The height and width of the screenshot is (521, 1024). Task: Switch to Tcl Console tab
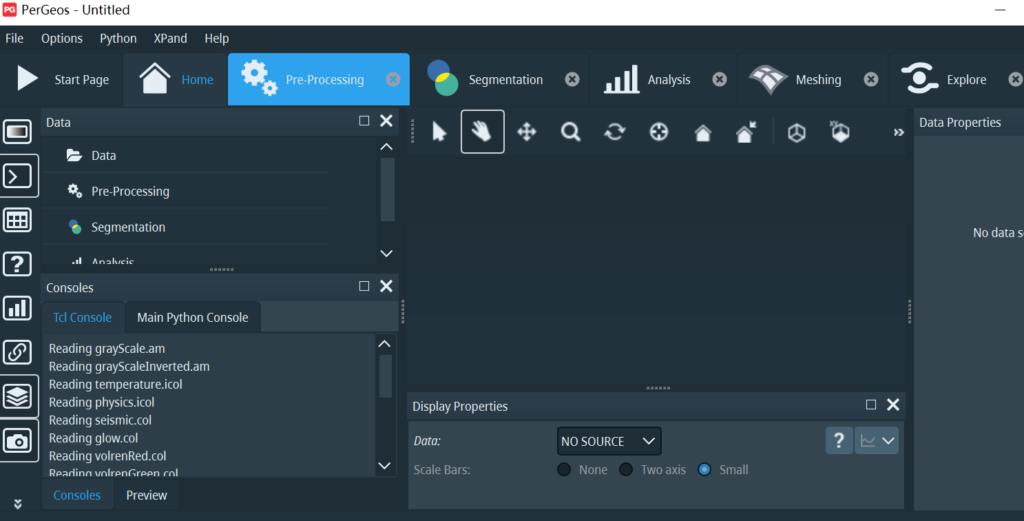click(82, 317)
